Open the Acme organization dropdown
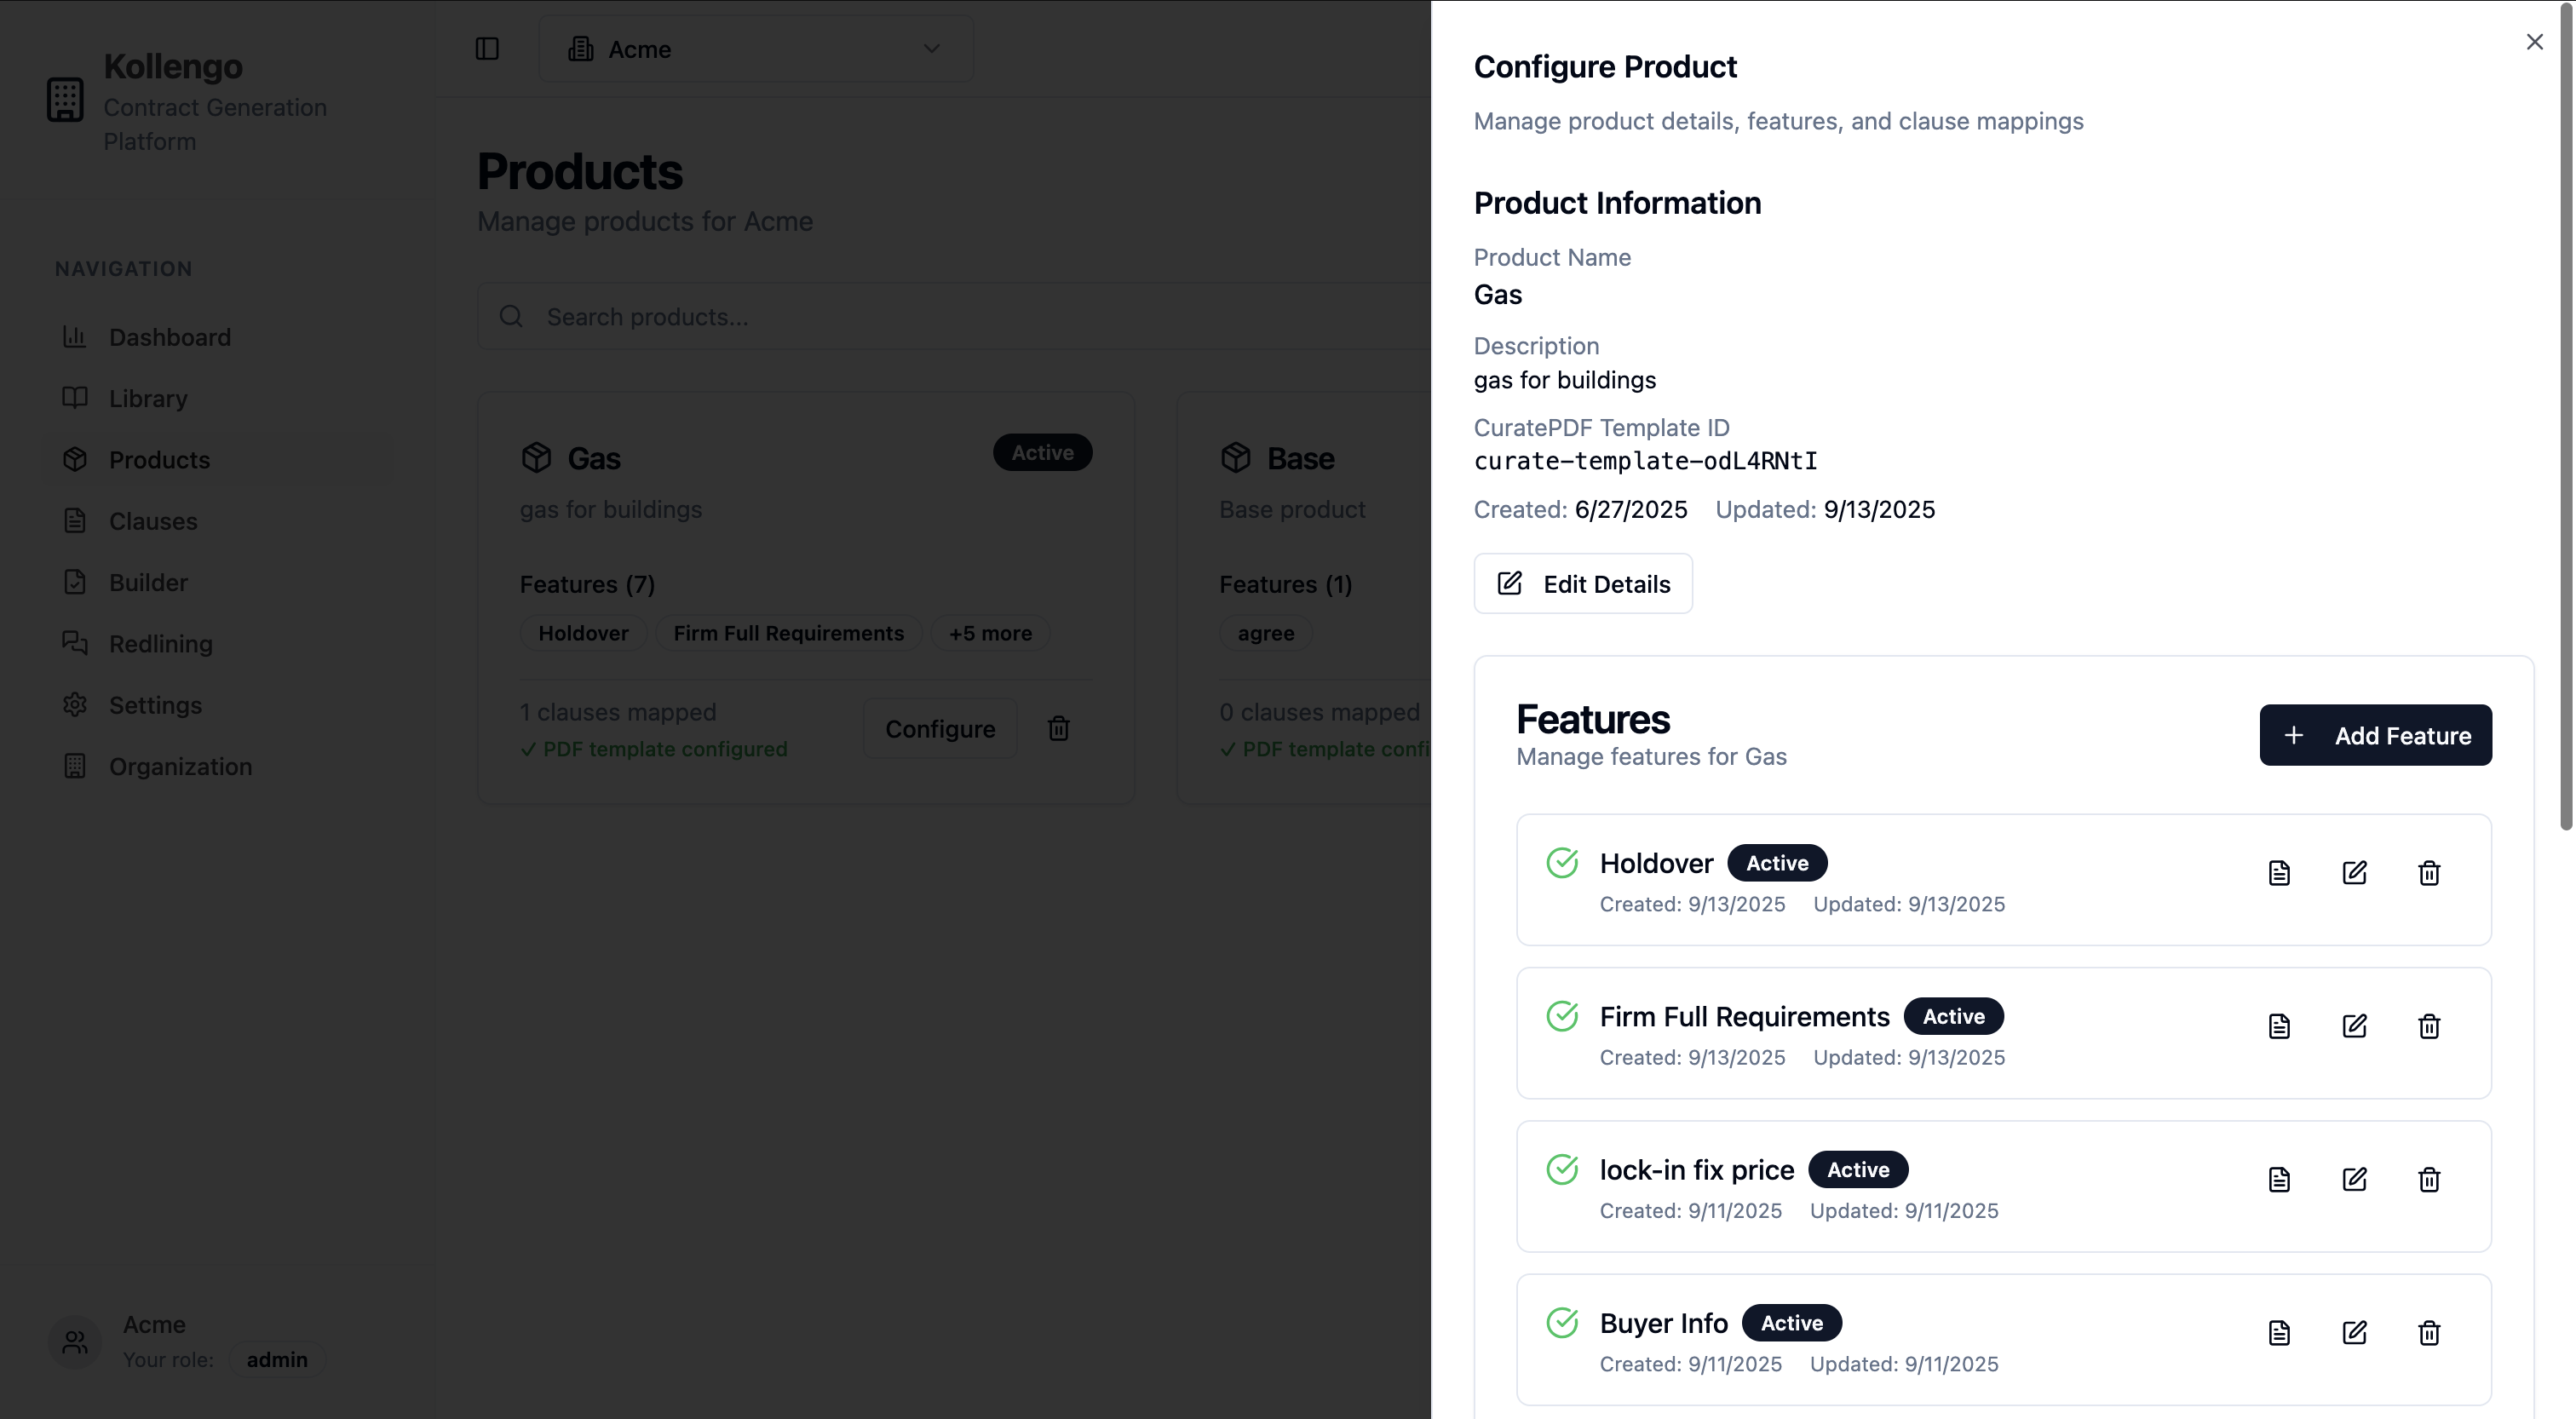2576x1419 pixels. pyautogui.click(x=755, y=49)
